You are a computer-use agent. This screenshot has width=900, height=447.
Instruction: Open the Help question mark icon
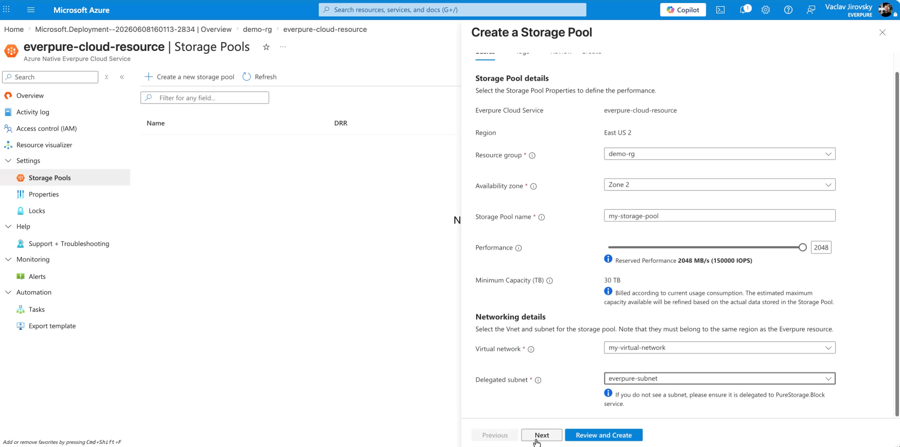[x=788, y=10]
